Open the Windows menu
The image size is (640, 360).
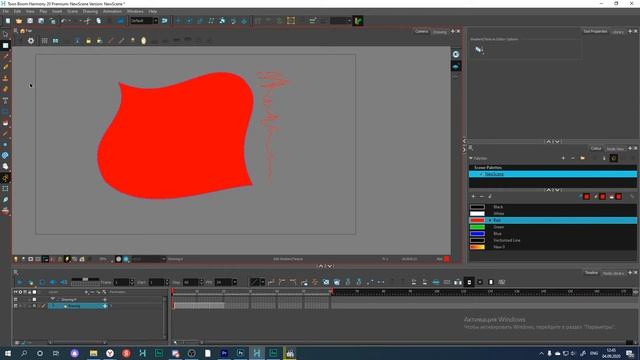point(135,11)
